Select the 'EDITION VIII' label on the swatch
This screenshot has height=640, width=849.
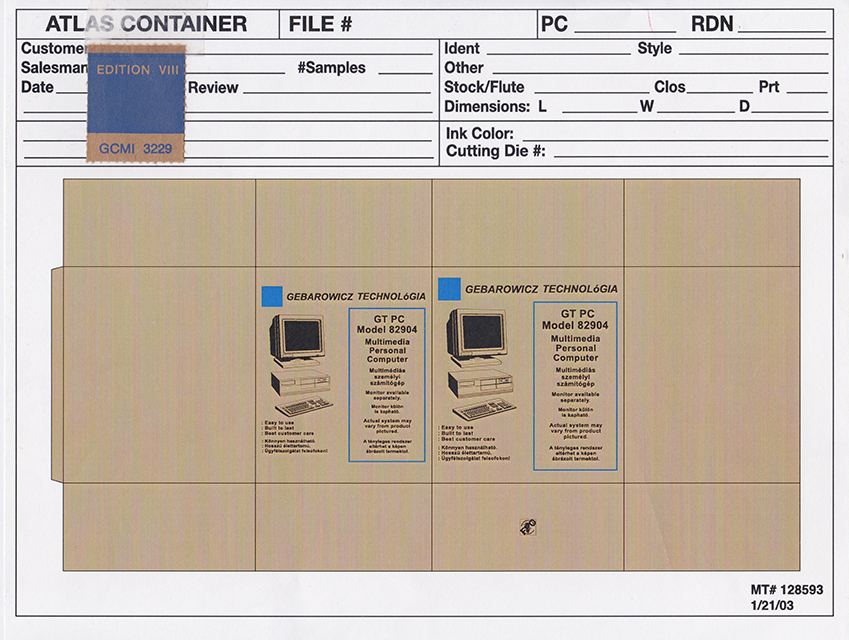coord(138,70)
